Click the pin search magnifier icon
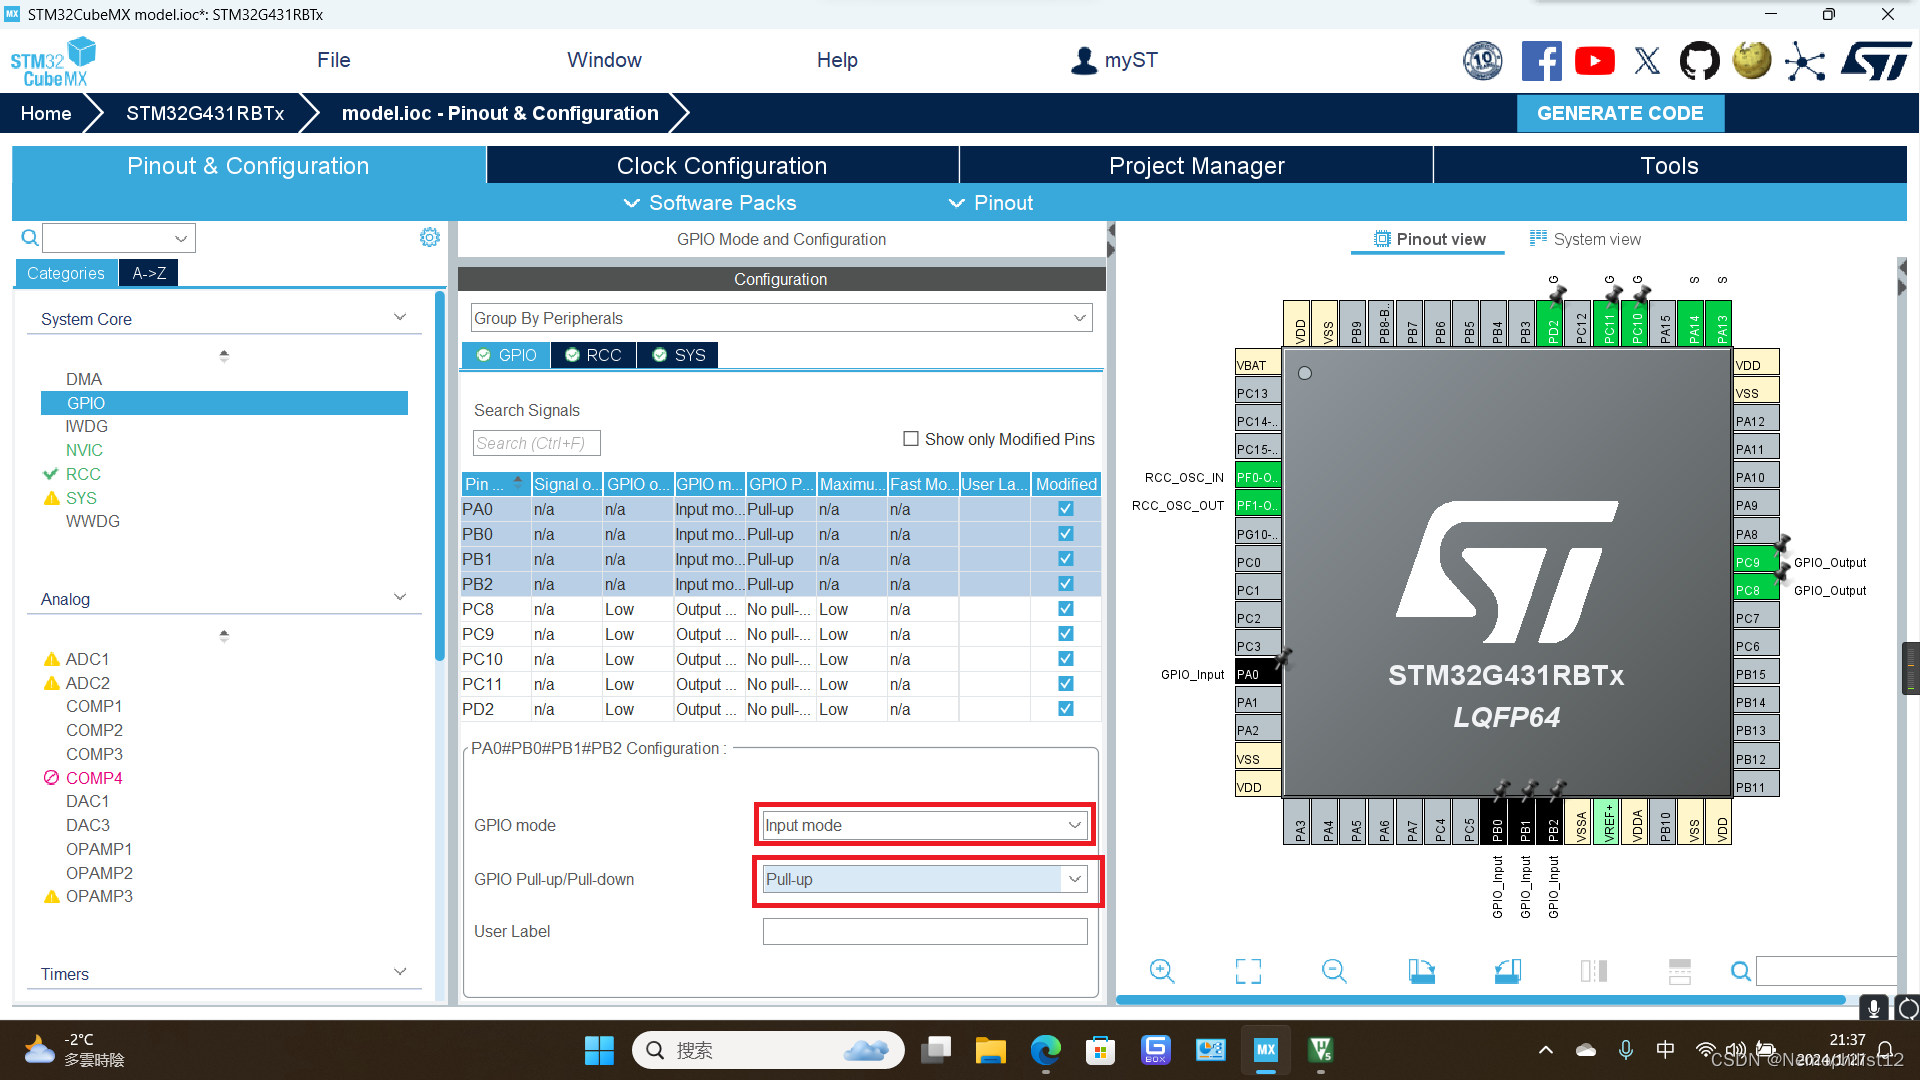Screen dimensions: 1920x1080 [x=1740, y=970]
